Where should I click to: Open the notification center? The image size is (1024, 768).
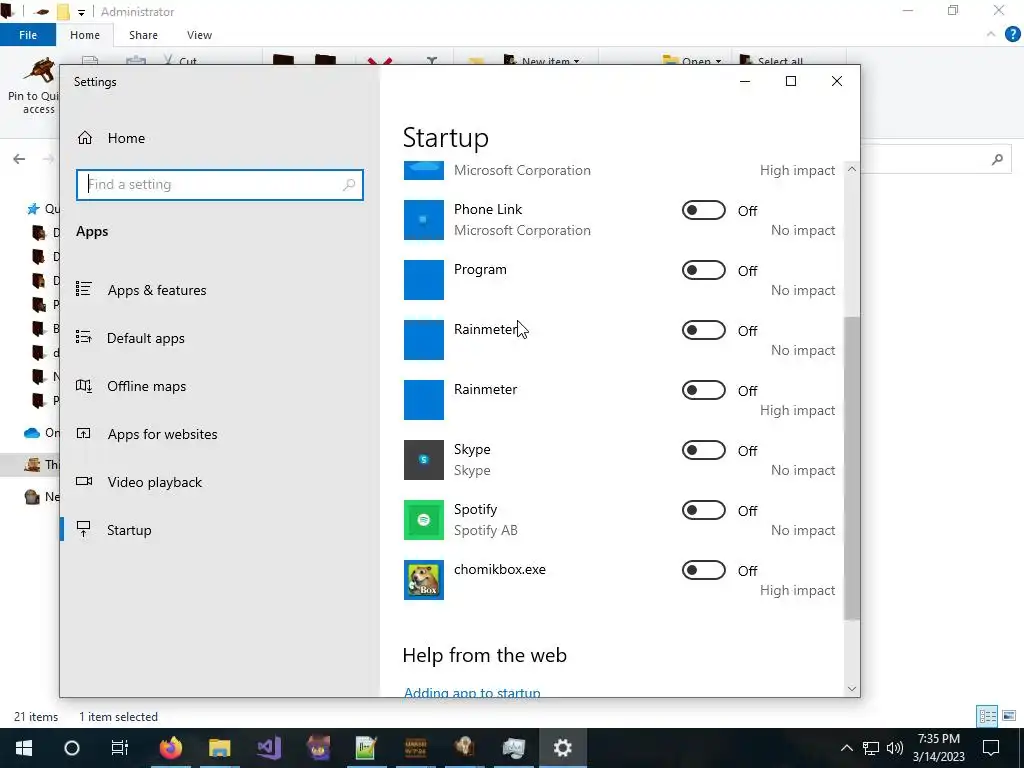coord(991,748)
